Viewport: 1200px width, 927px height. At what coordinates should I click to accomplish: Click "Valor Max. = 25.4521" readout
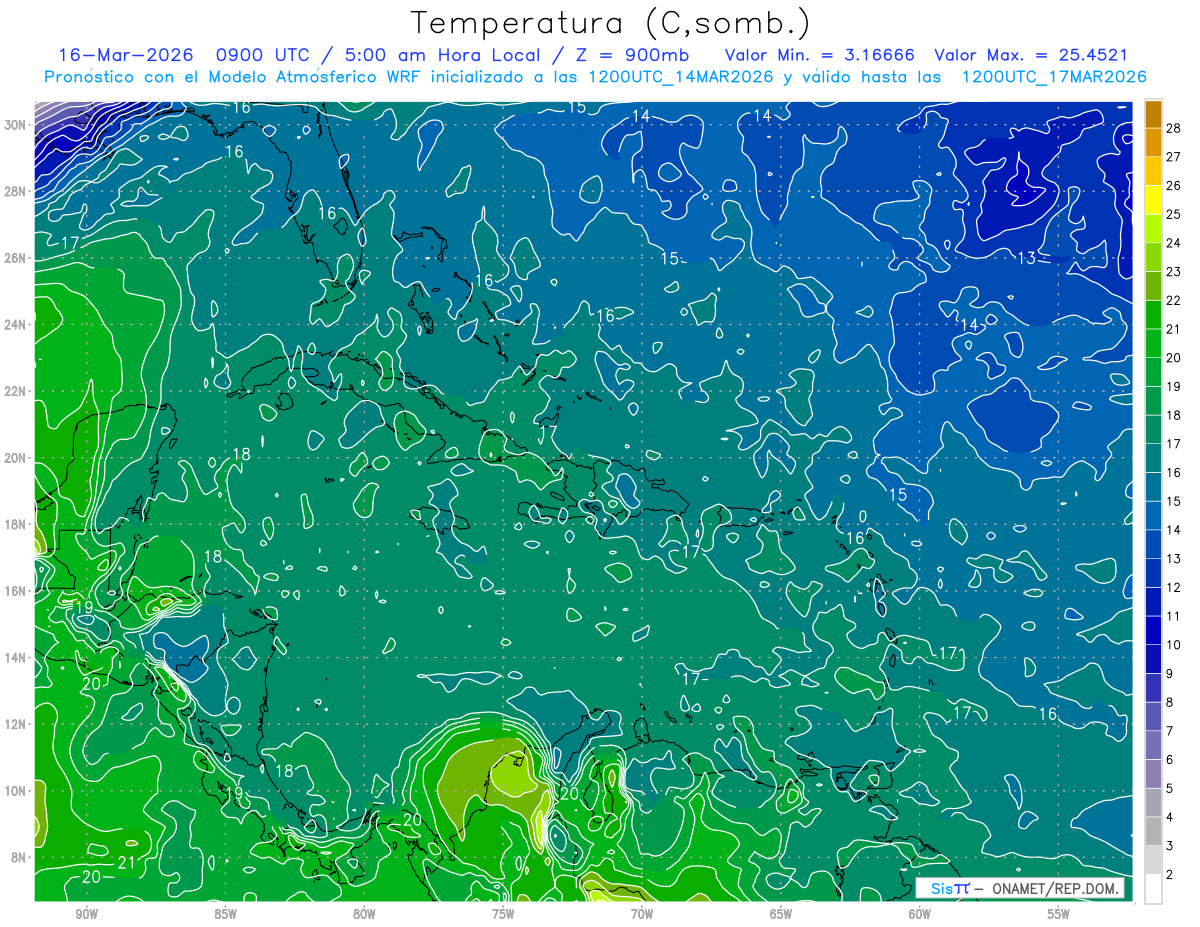(1030, 55)
